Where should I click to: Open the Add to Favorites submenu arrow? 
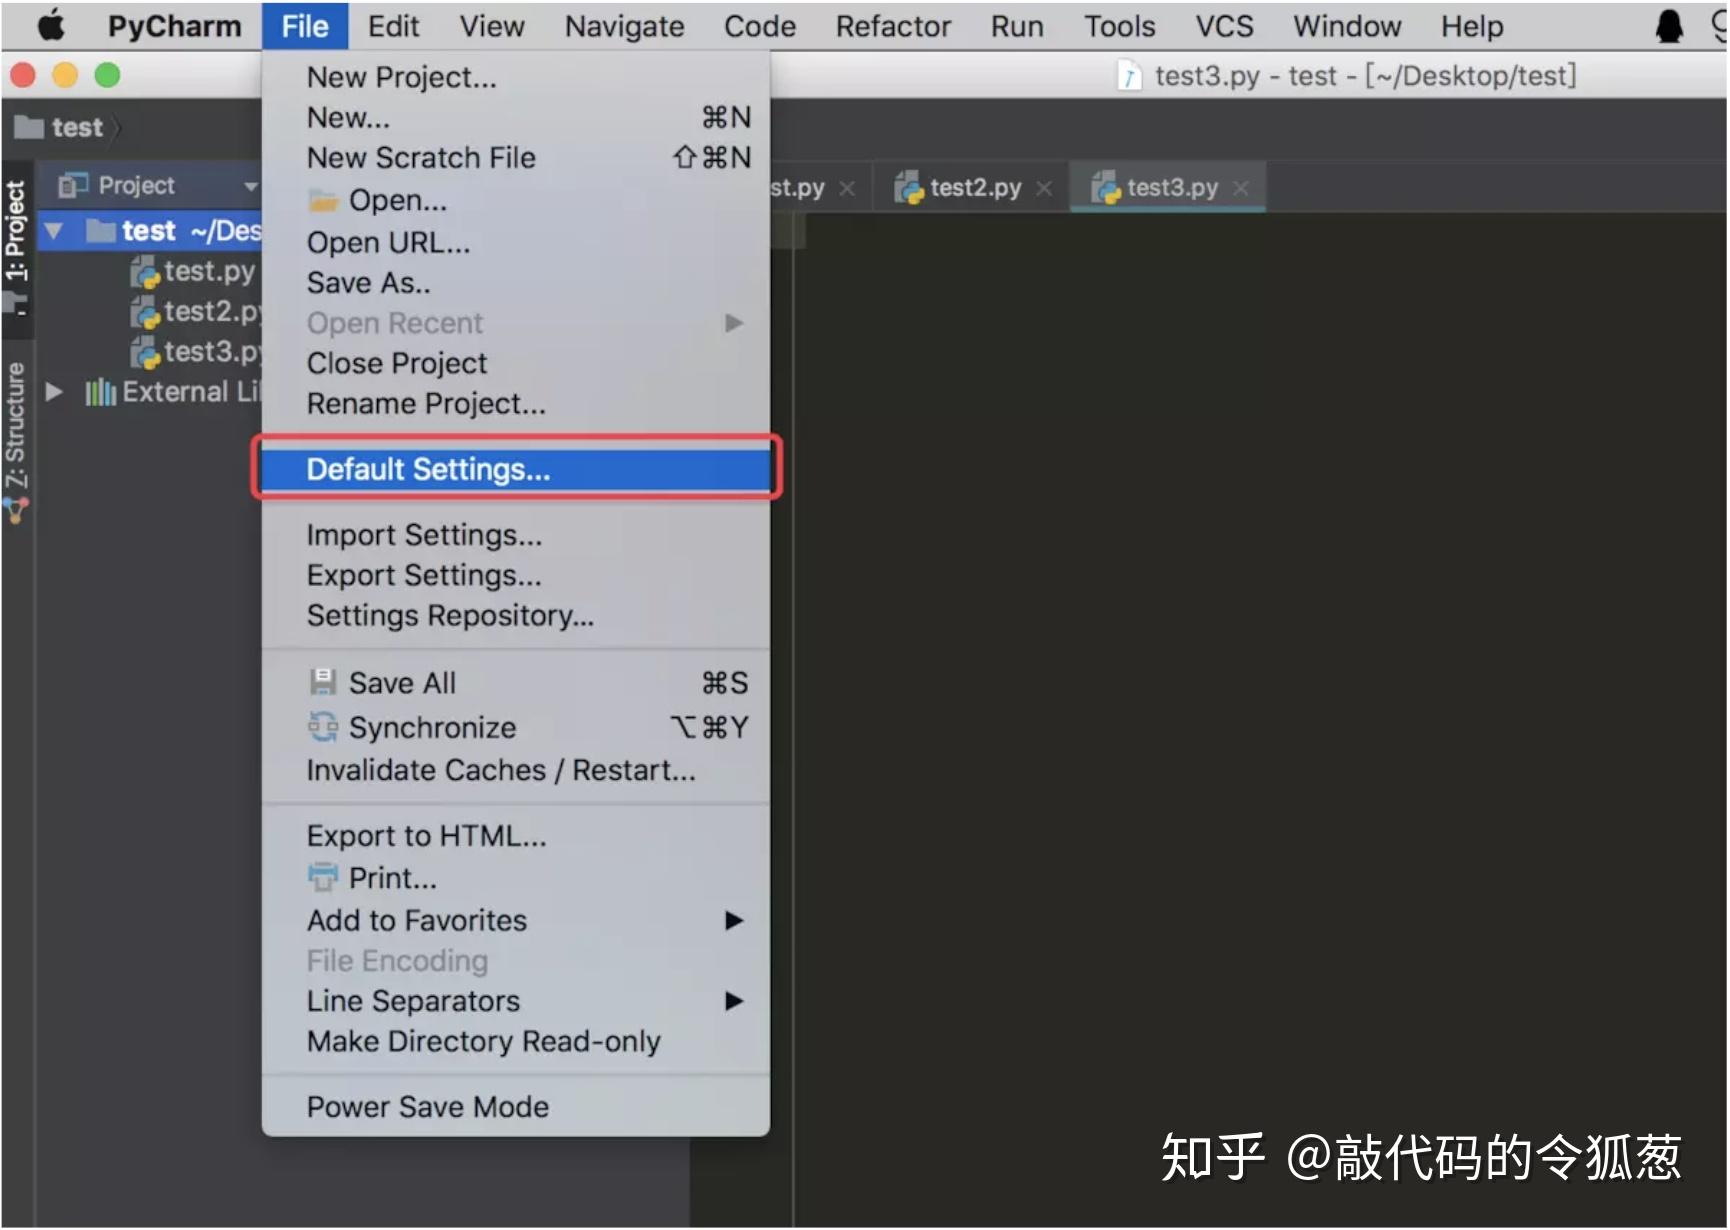click(735, 921)
